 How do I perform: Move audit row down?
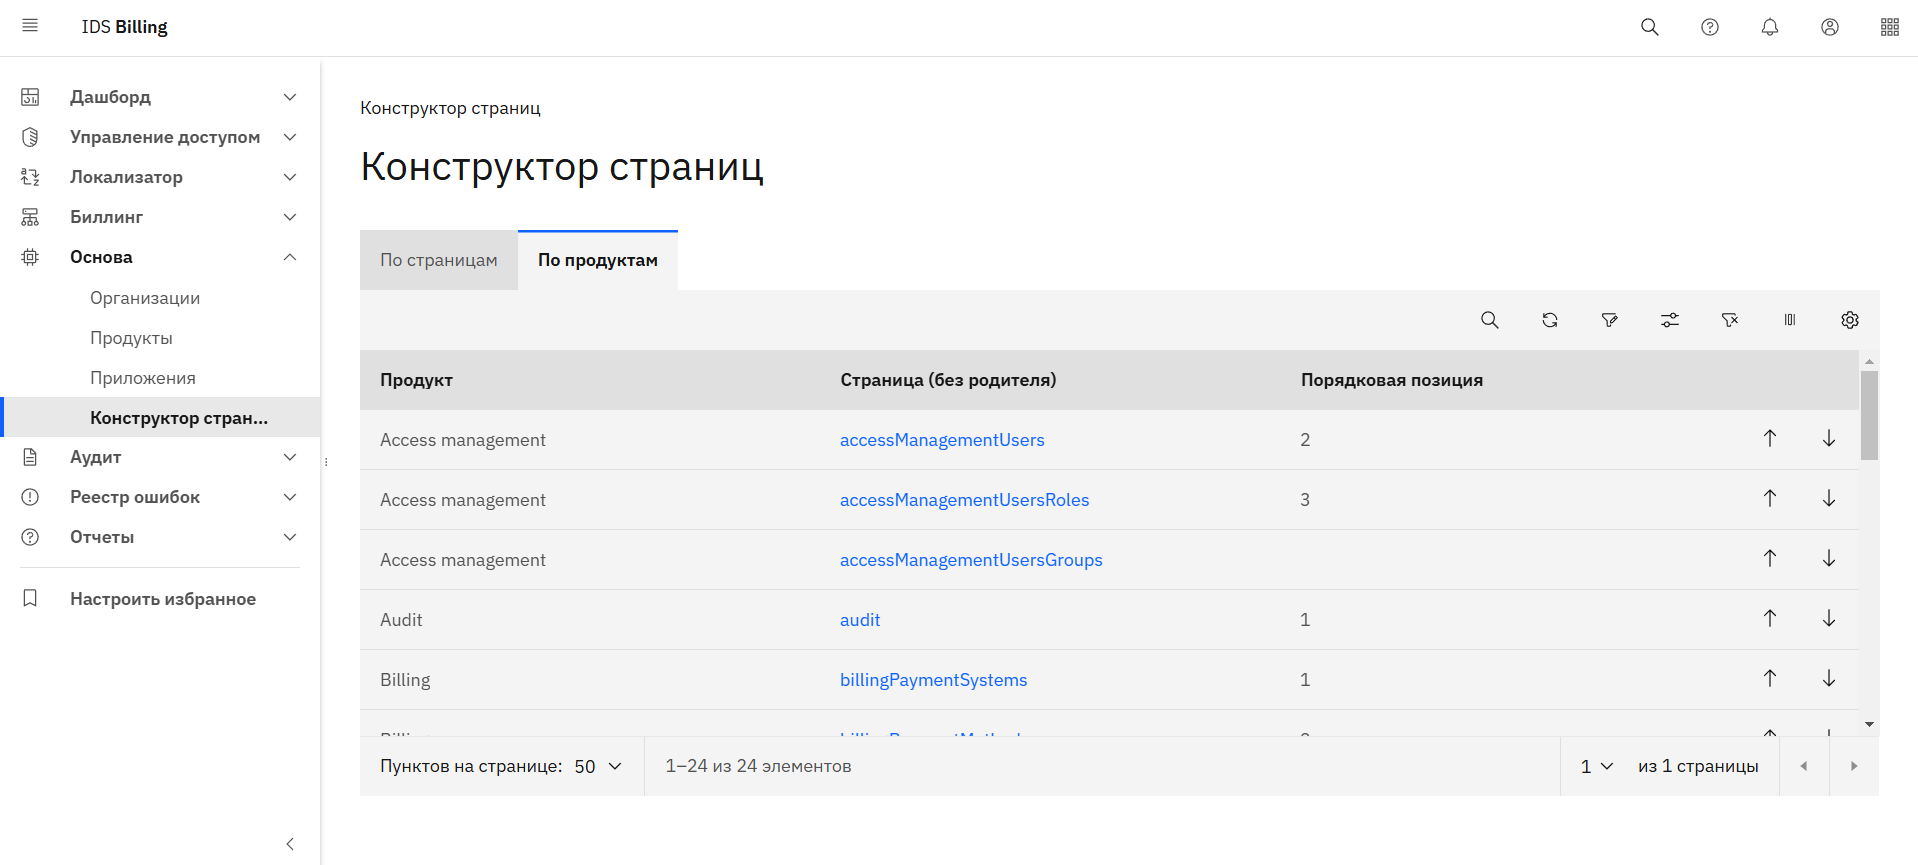pyautogui.click(x=1829, y=618)
